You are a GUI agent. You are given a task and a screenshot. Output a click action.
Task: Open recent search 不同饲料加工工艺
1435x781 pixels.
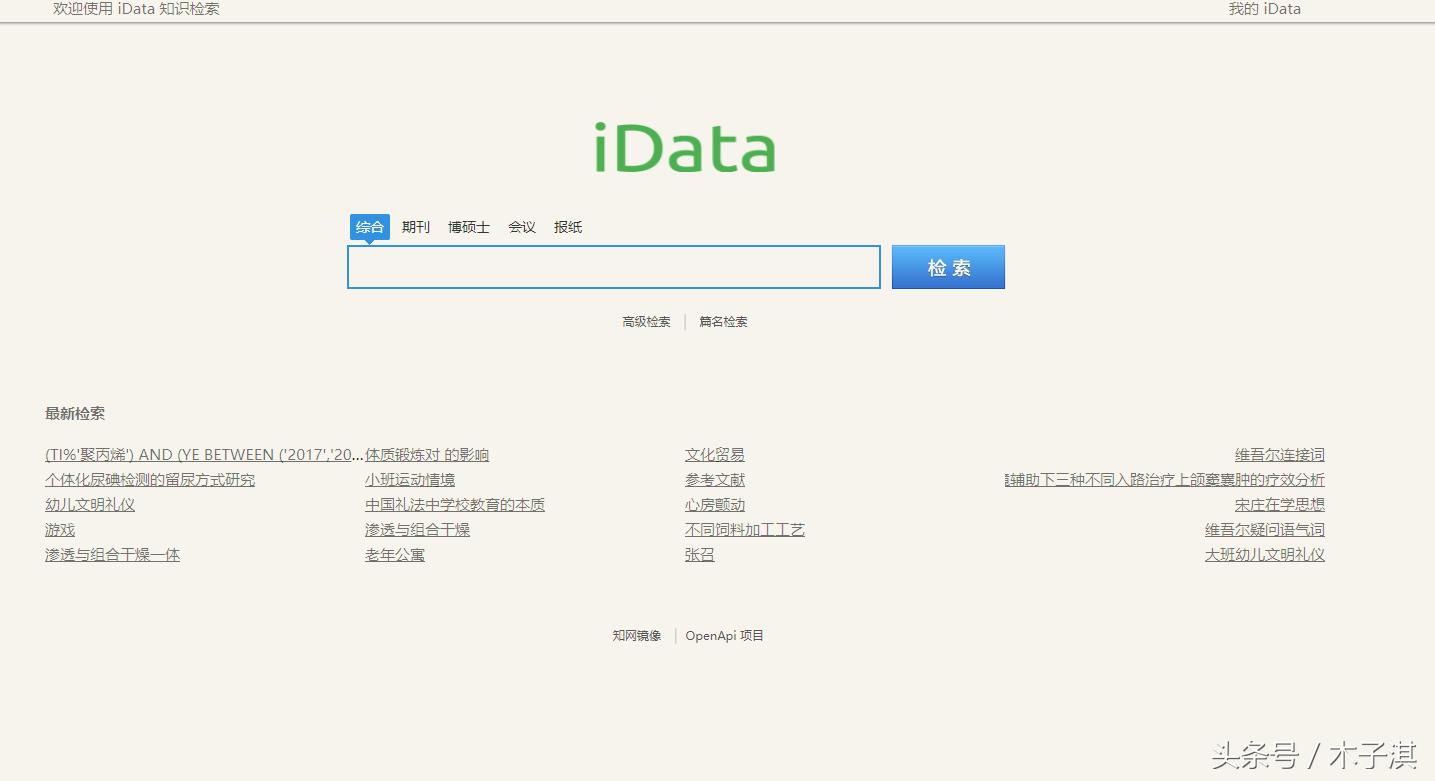coord(745,529)
